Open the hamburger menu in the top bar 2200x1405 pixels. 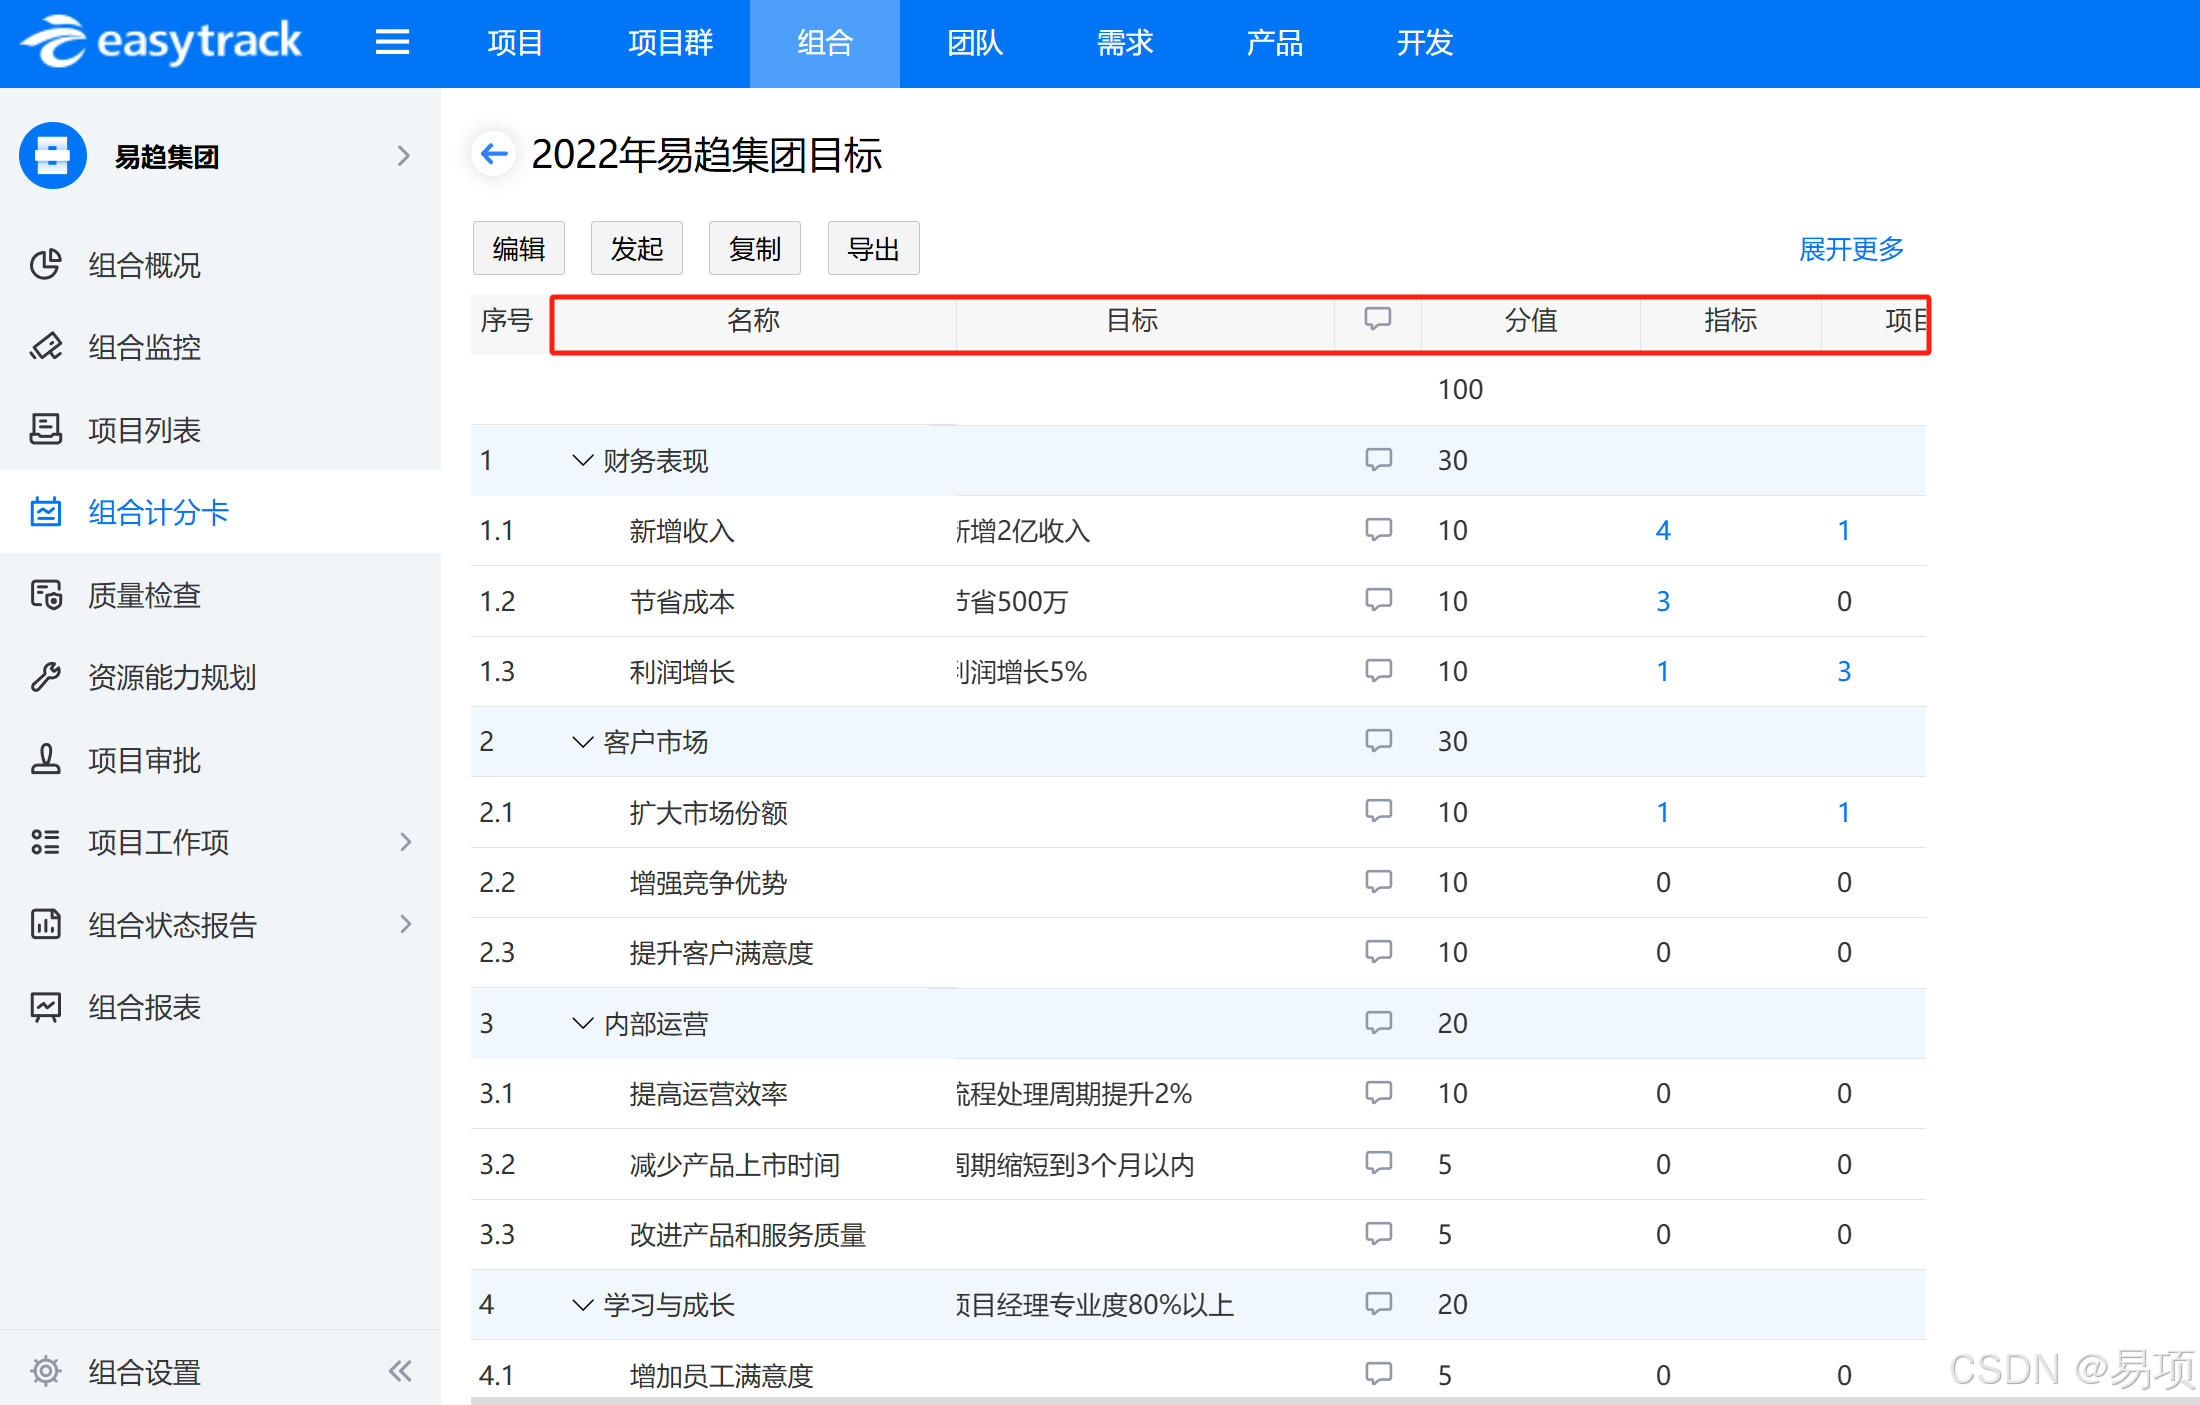pyautogui.click(x=392, y=42)
